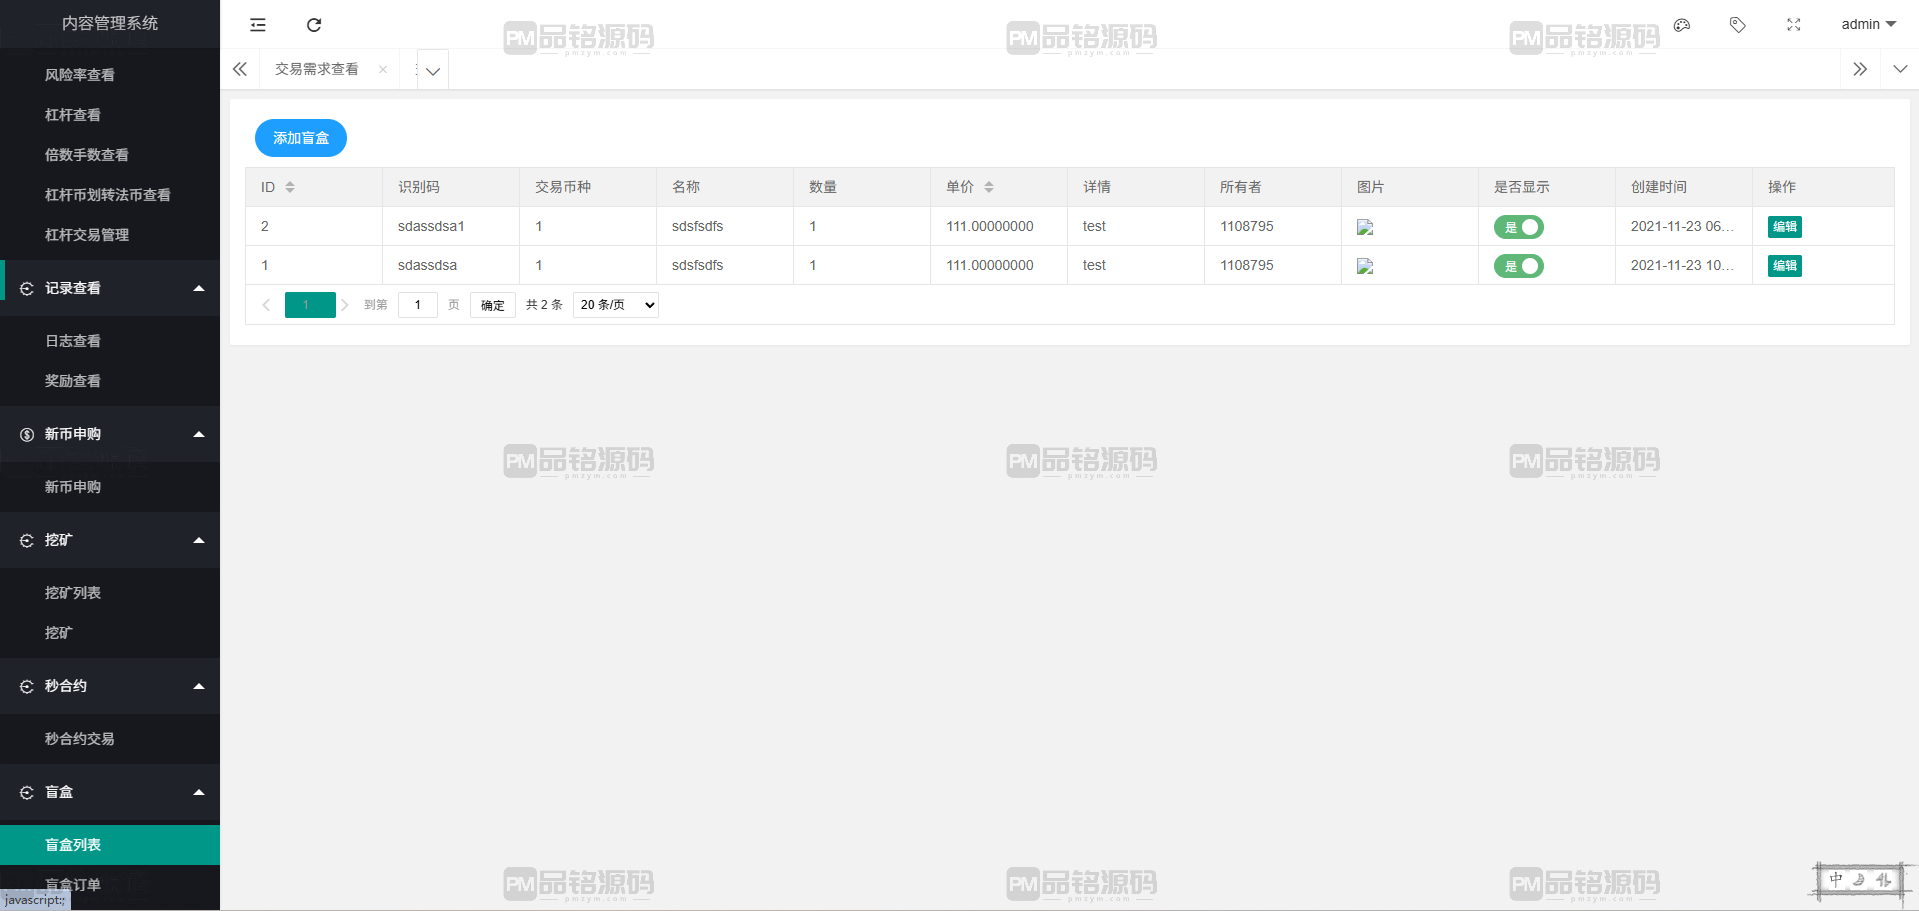Click the tag note icon in header
The width and height of the screenshot is (1919, 911).
1738,25
